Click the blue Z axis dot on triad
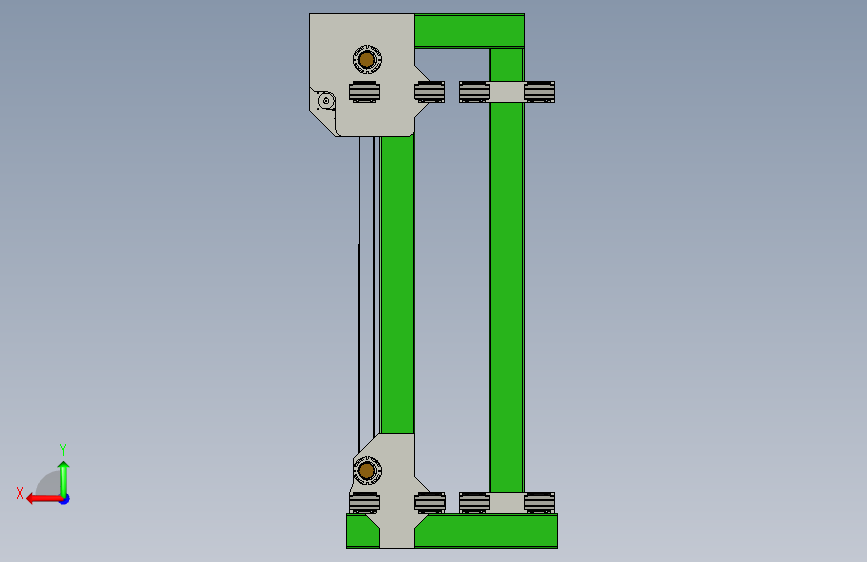Image resolution: width=867 pixels, height=562 pixels. pos(65,499)
